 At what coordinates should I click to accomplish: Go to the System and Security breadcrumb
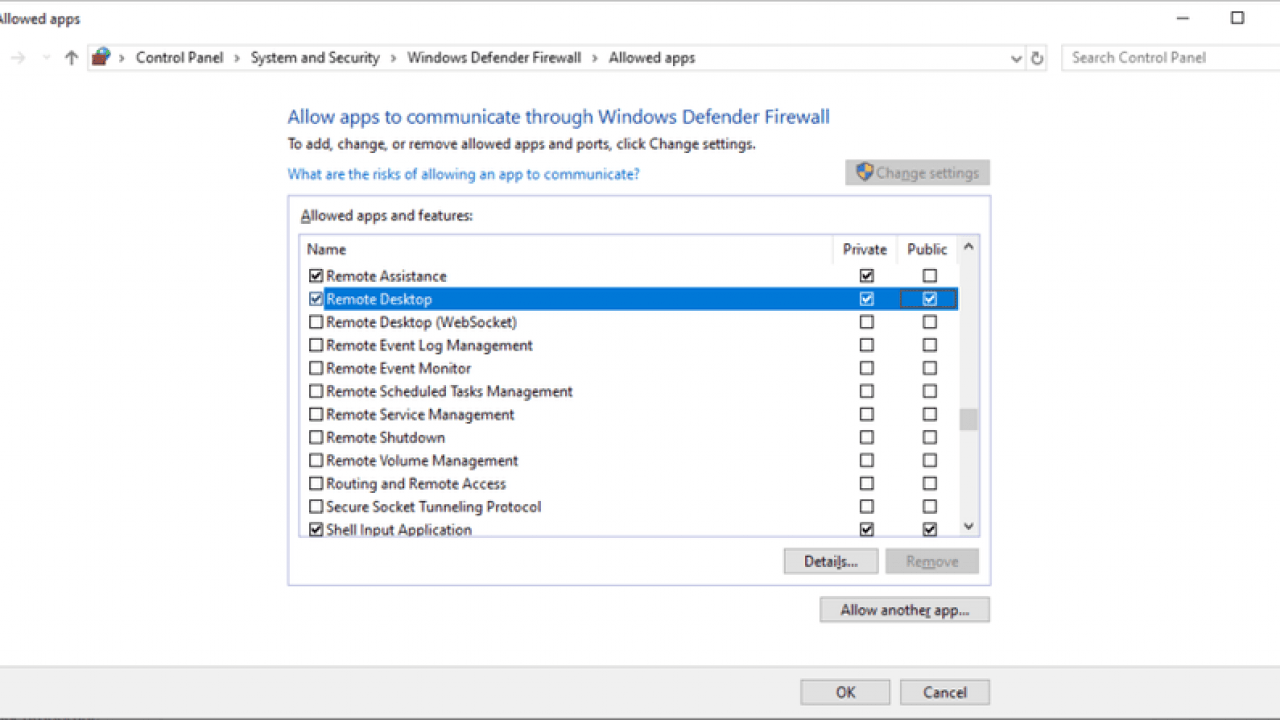tap(315, 58)
